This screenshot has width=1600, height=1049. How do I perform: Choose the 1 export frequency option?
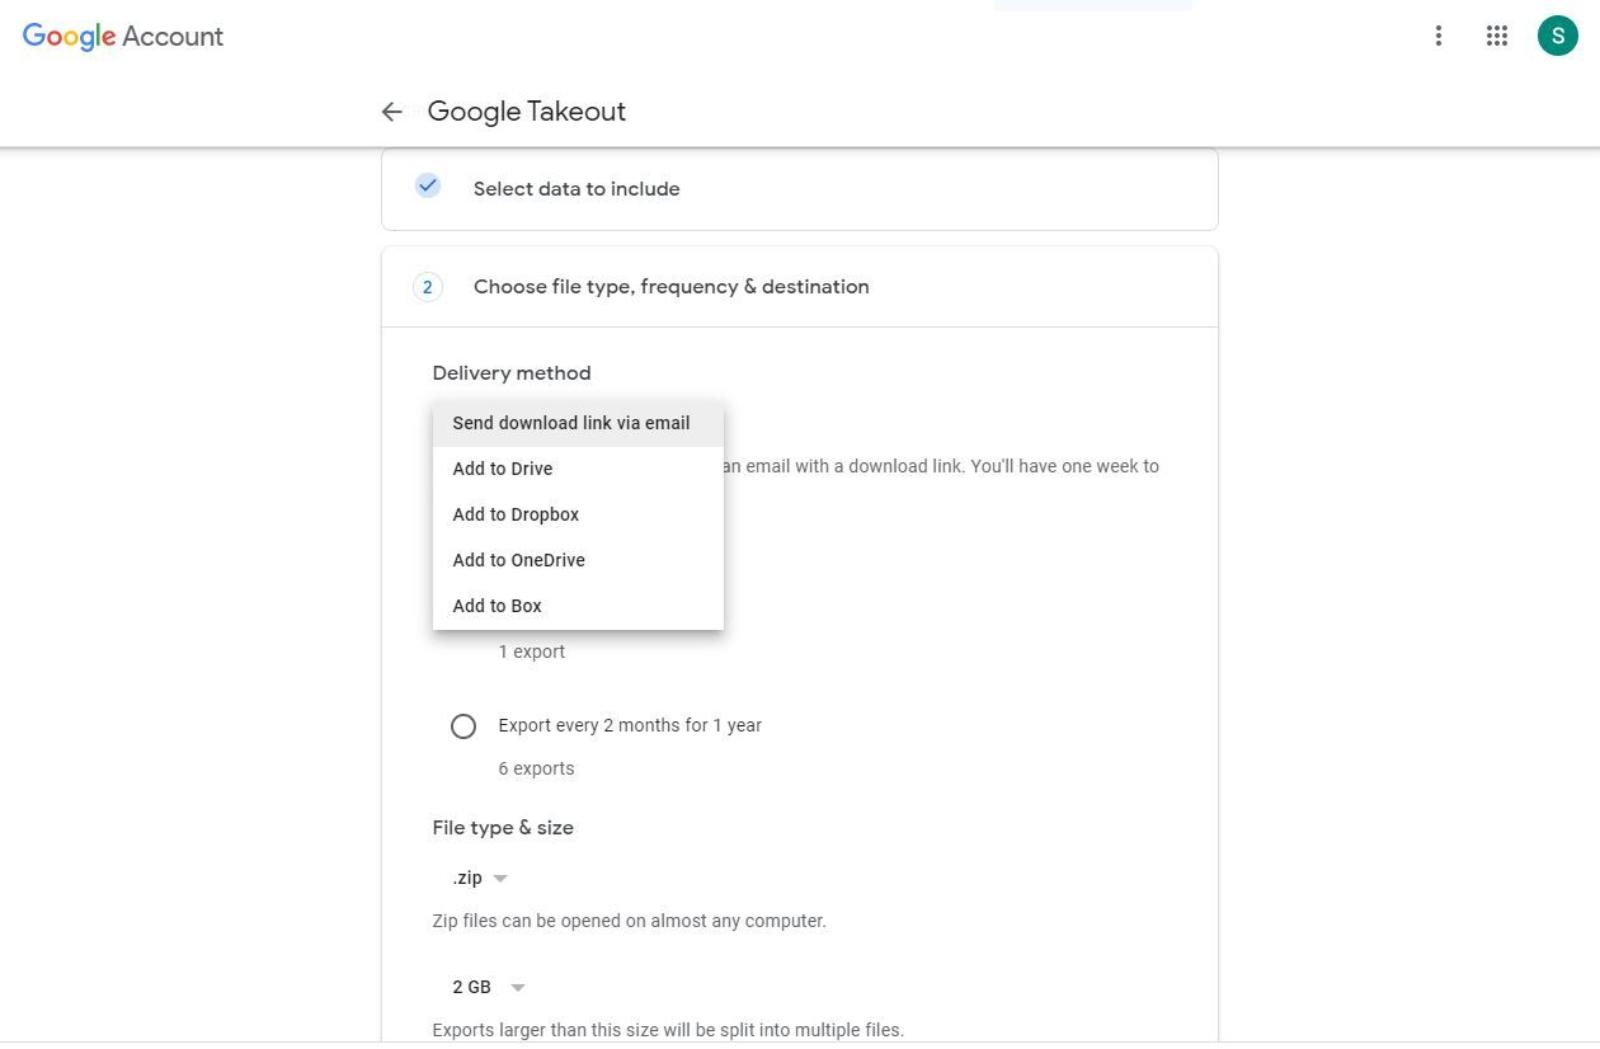(532, 651)
